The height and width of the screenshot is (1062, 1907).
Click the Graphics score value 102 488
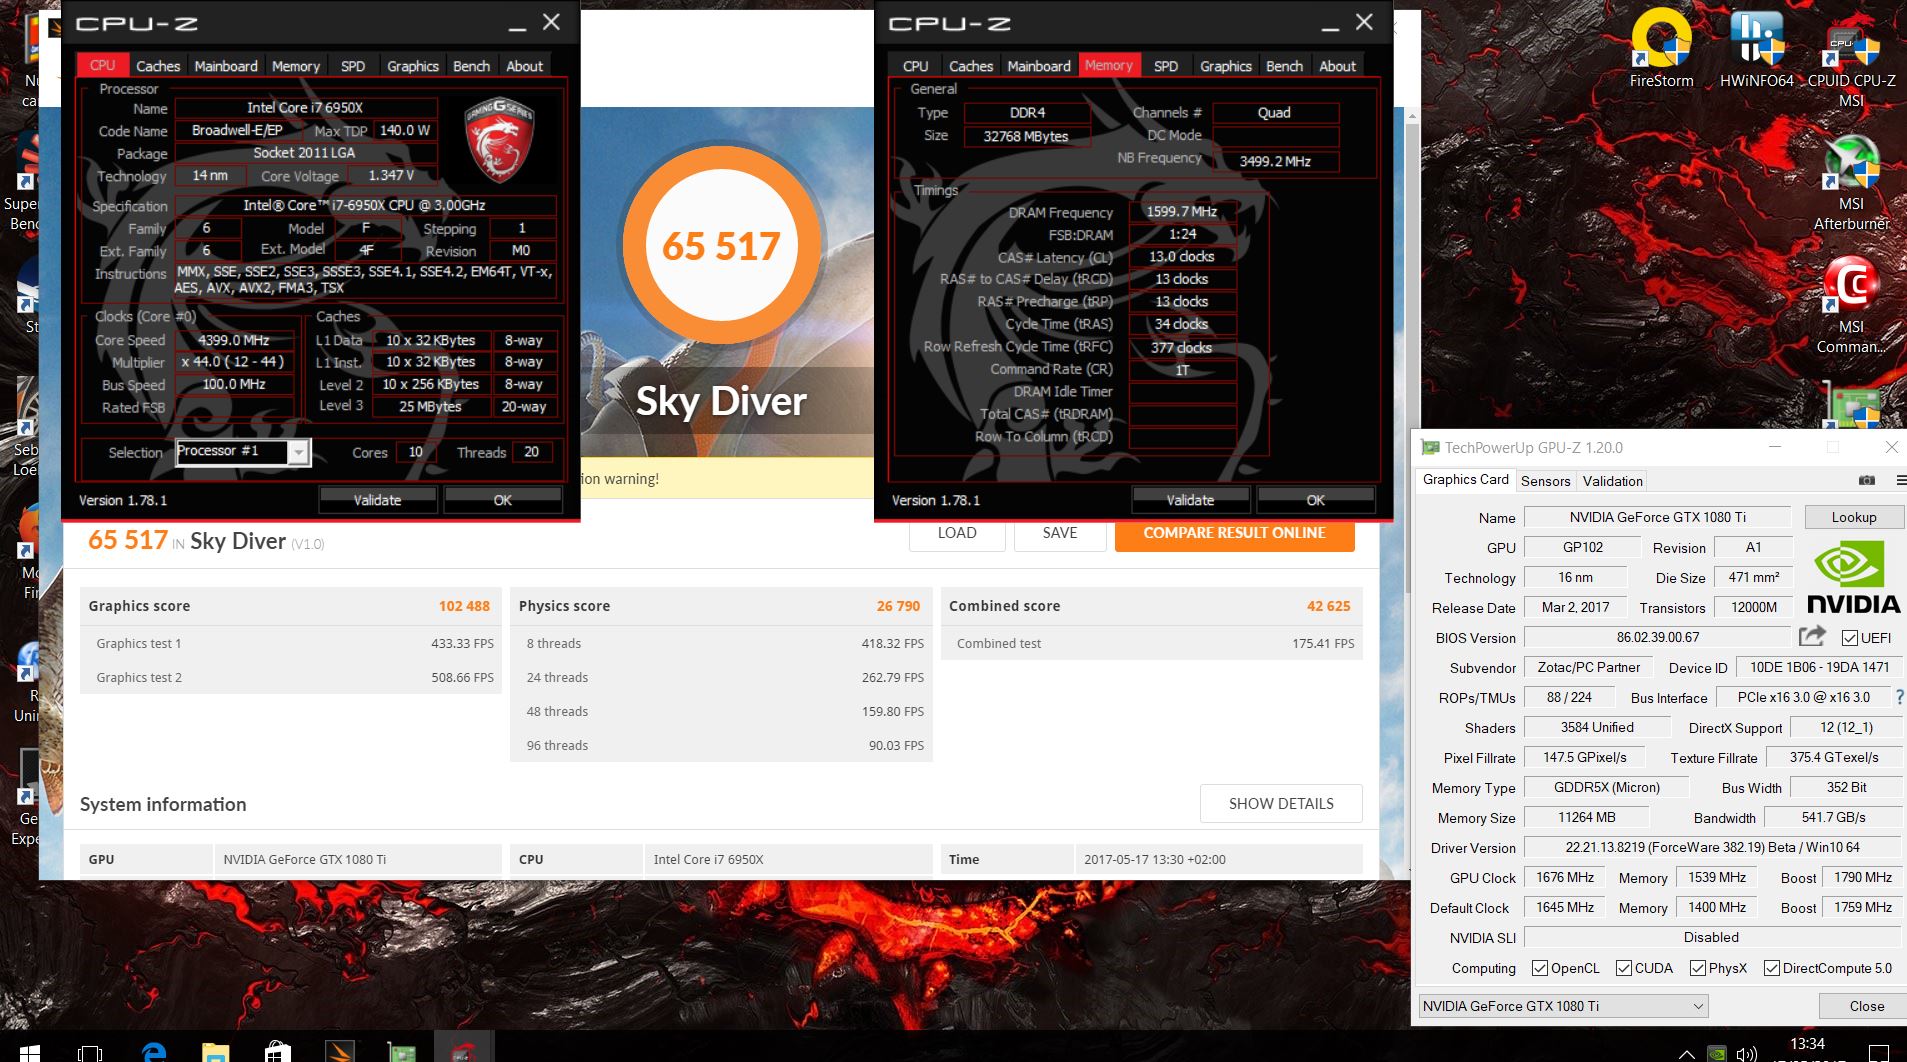464,606
